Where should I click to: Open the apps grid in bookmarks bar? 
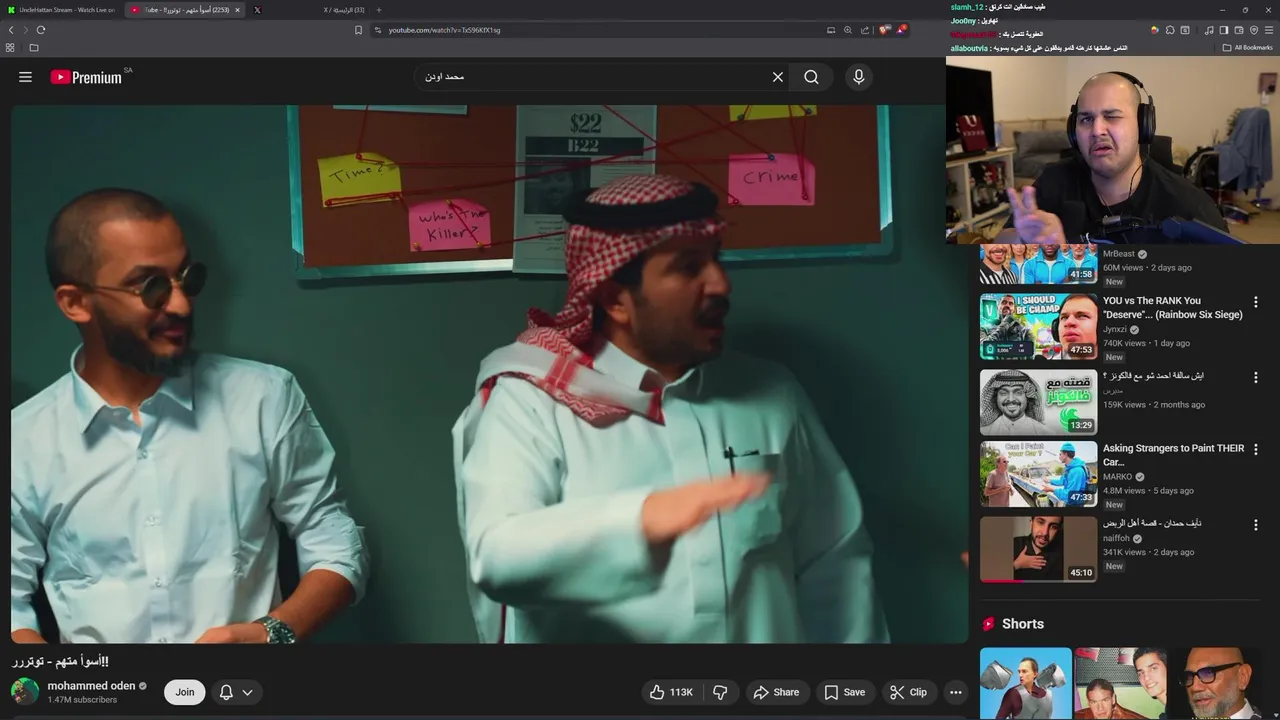coord(10,47)
